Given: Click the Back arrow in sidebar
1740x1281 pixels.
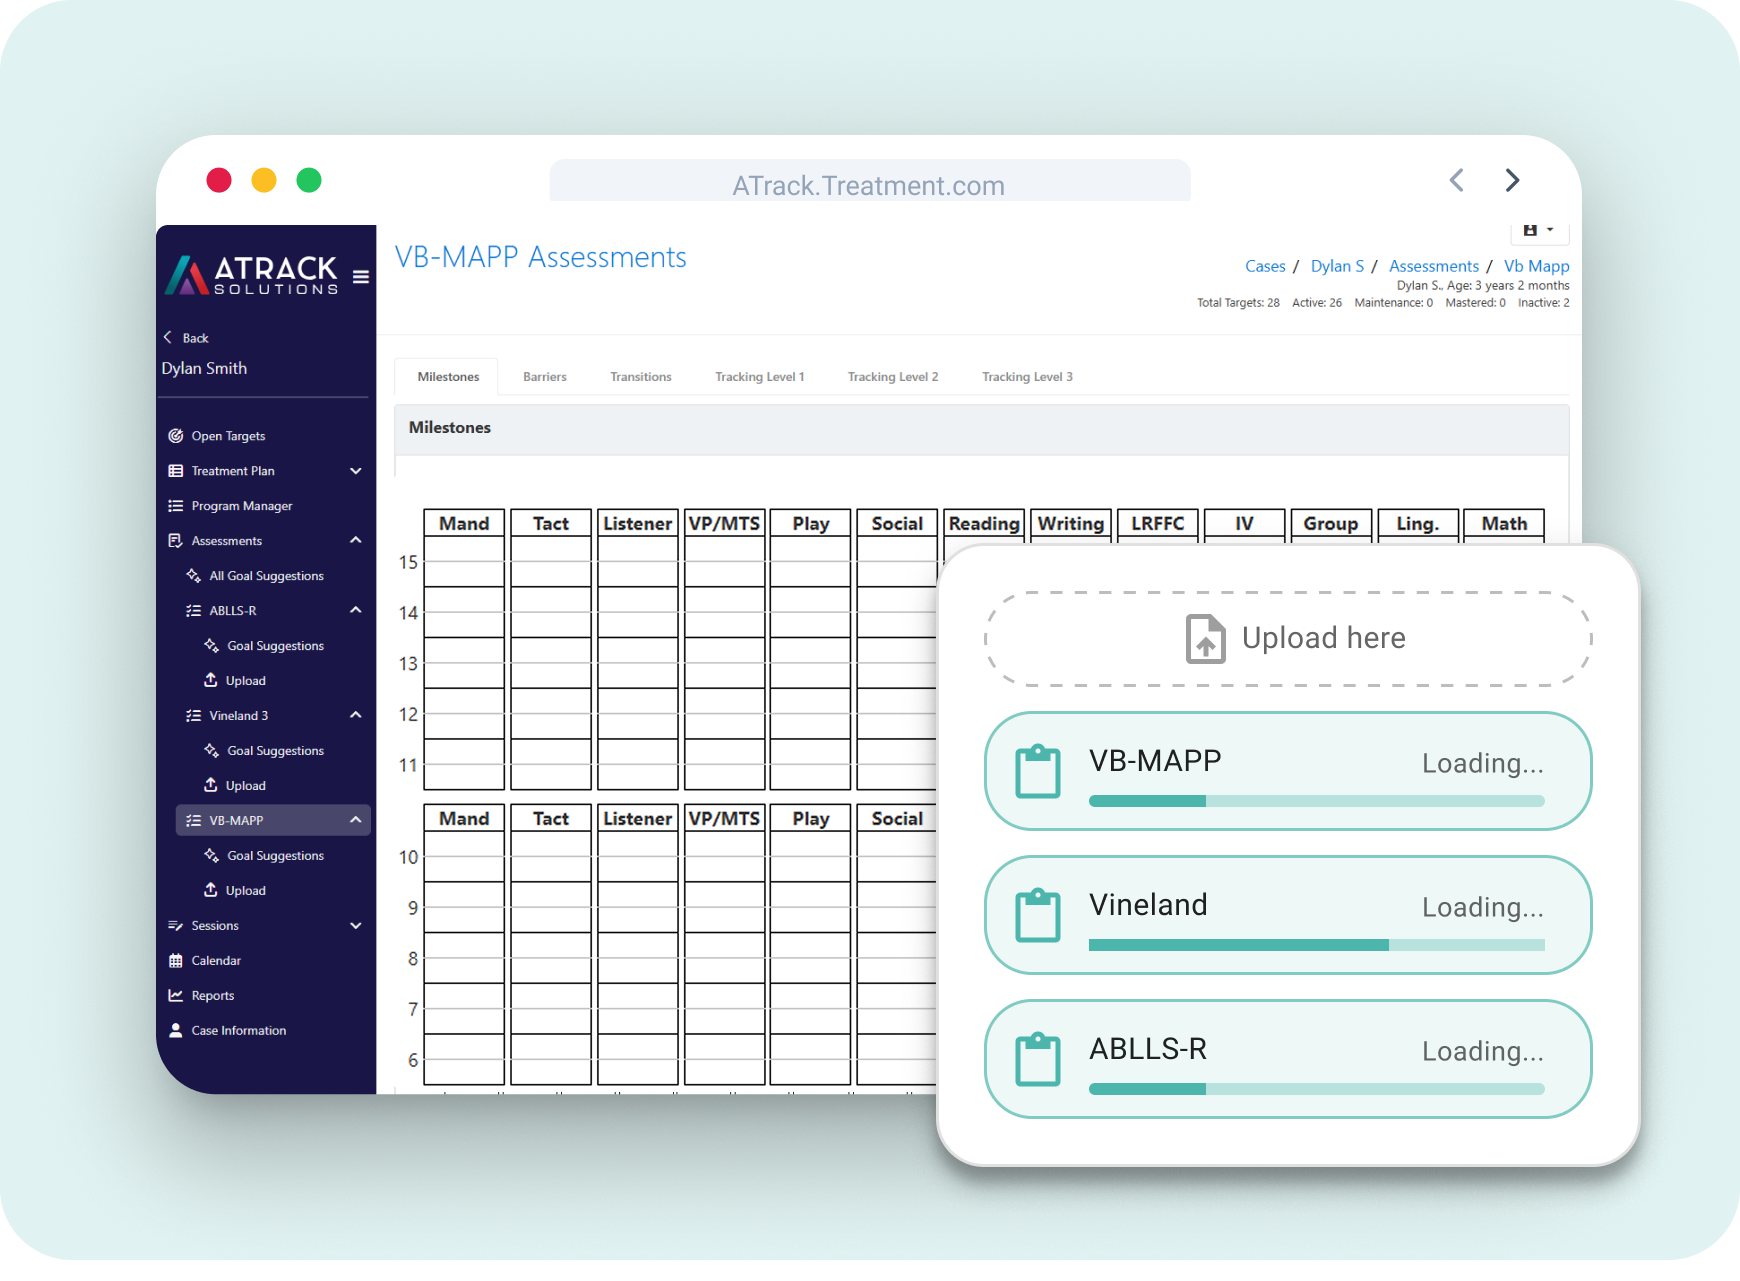Looking at the screenshot, I should click(x=168, y=337).
